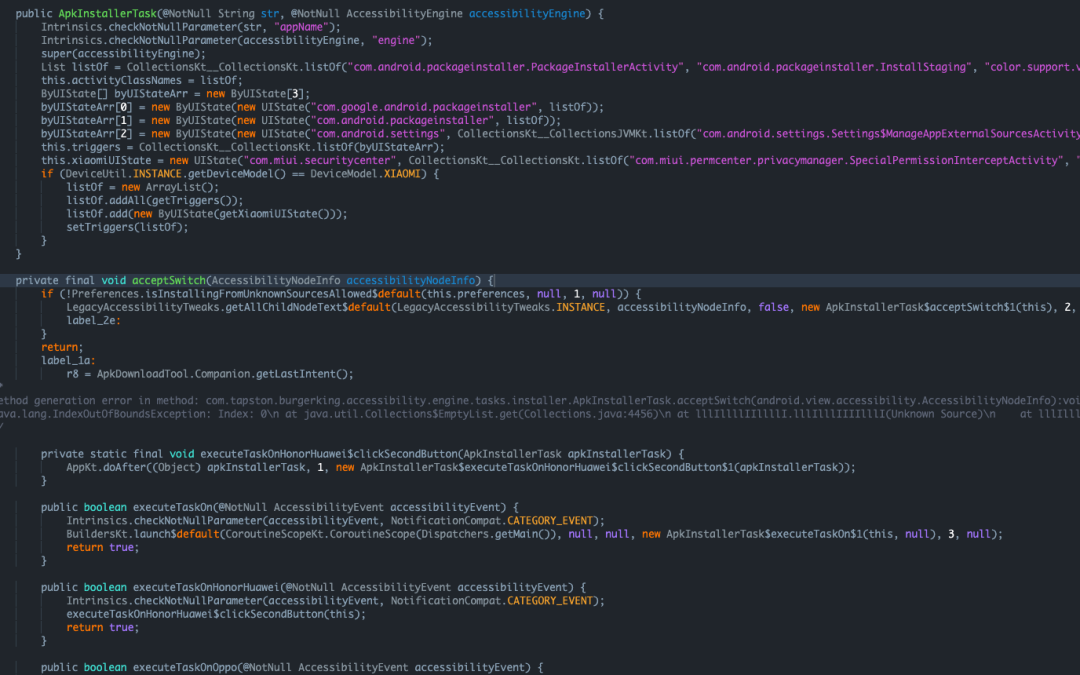The height and width of the screenshot is (675, 1080).
Task: Click the DeviceModel.XIAOMI constant
Action: point(365,174)
